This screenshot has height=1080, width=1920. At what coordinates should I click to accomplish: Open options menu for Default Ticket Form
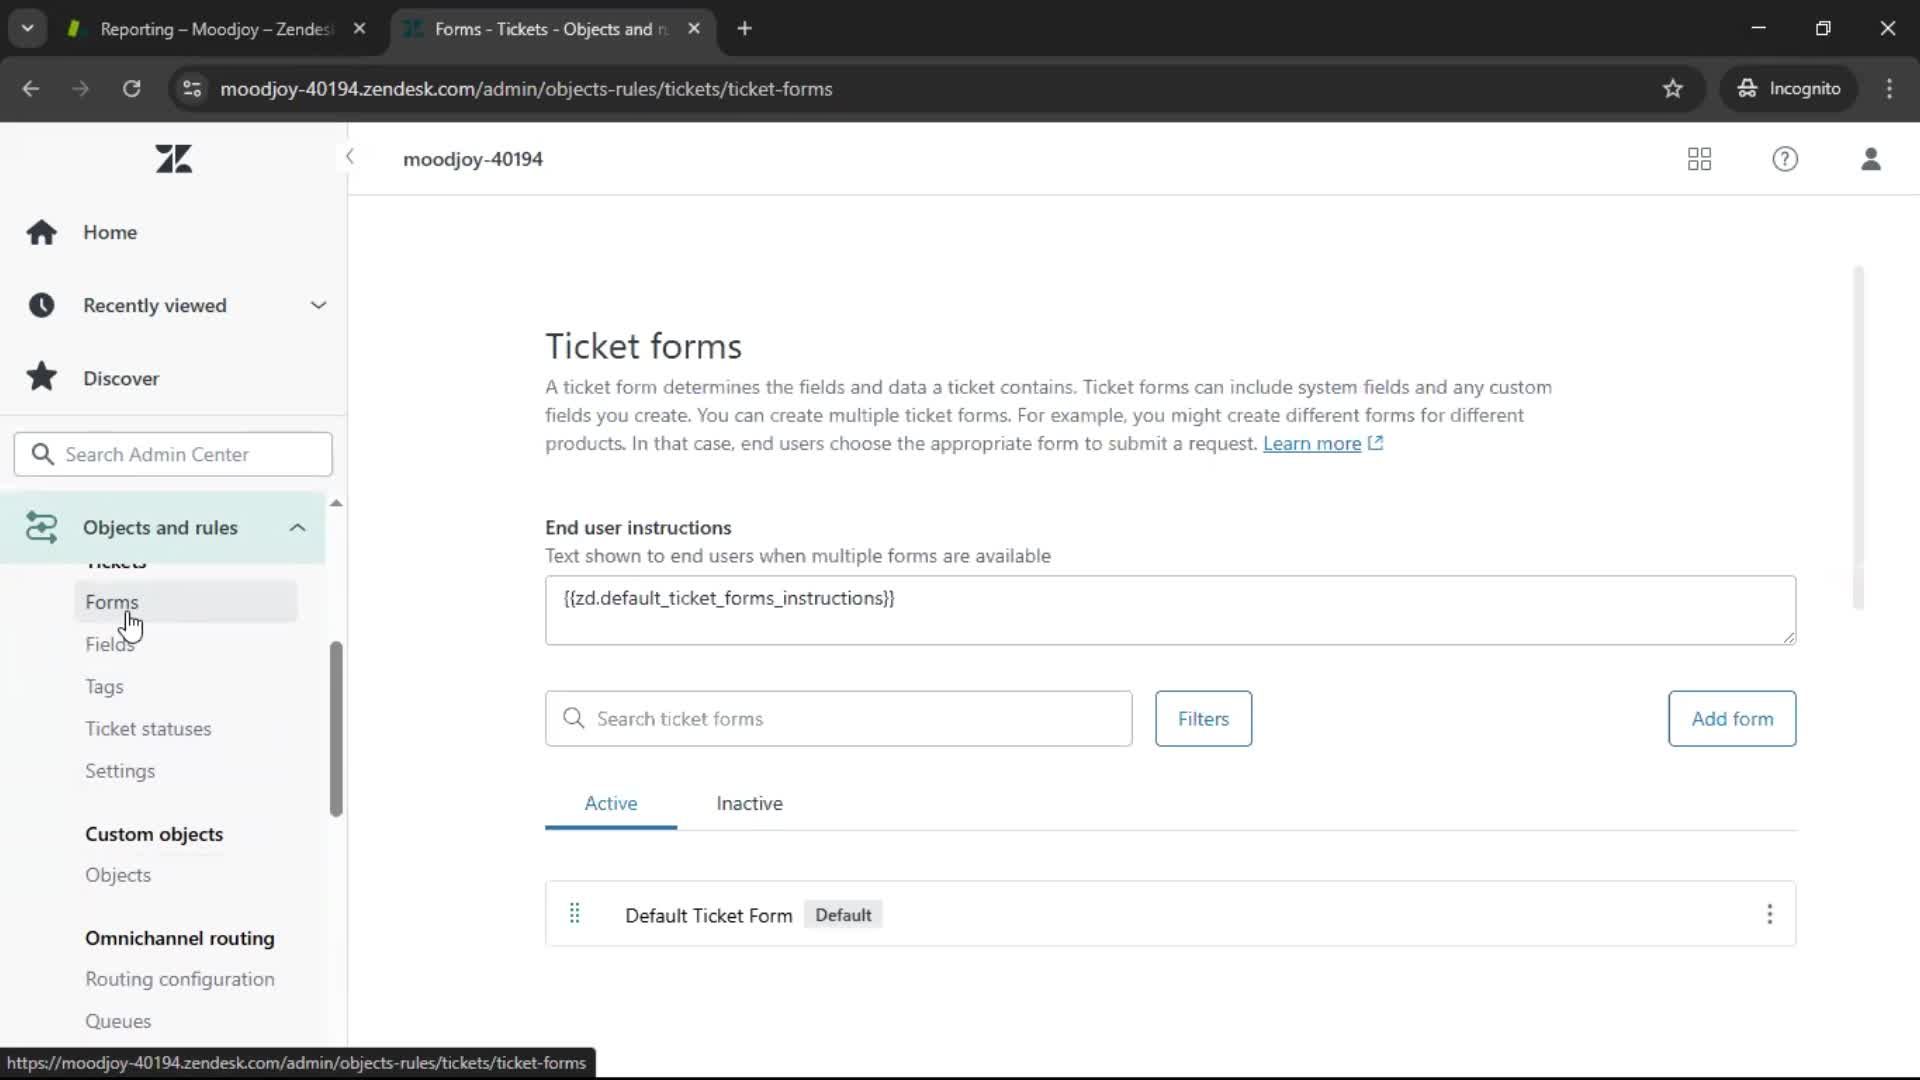(x=1769, y=914)
